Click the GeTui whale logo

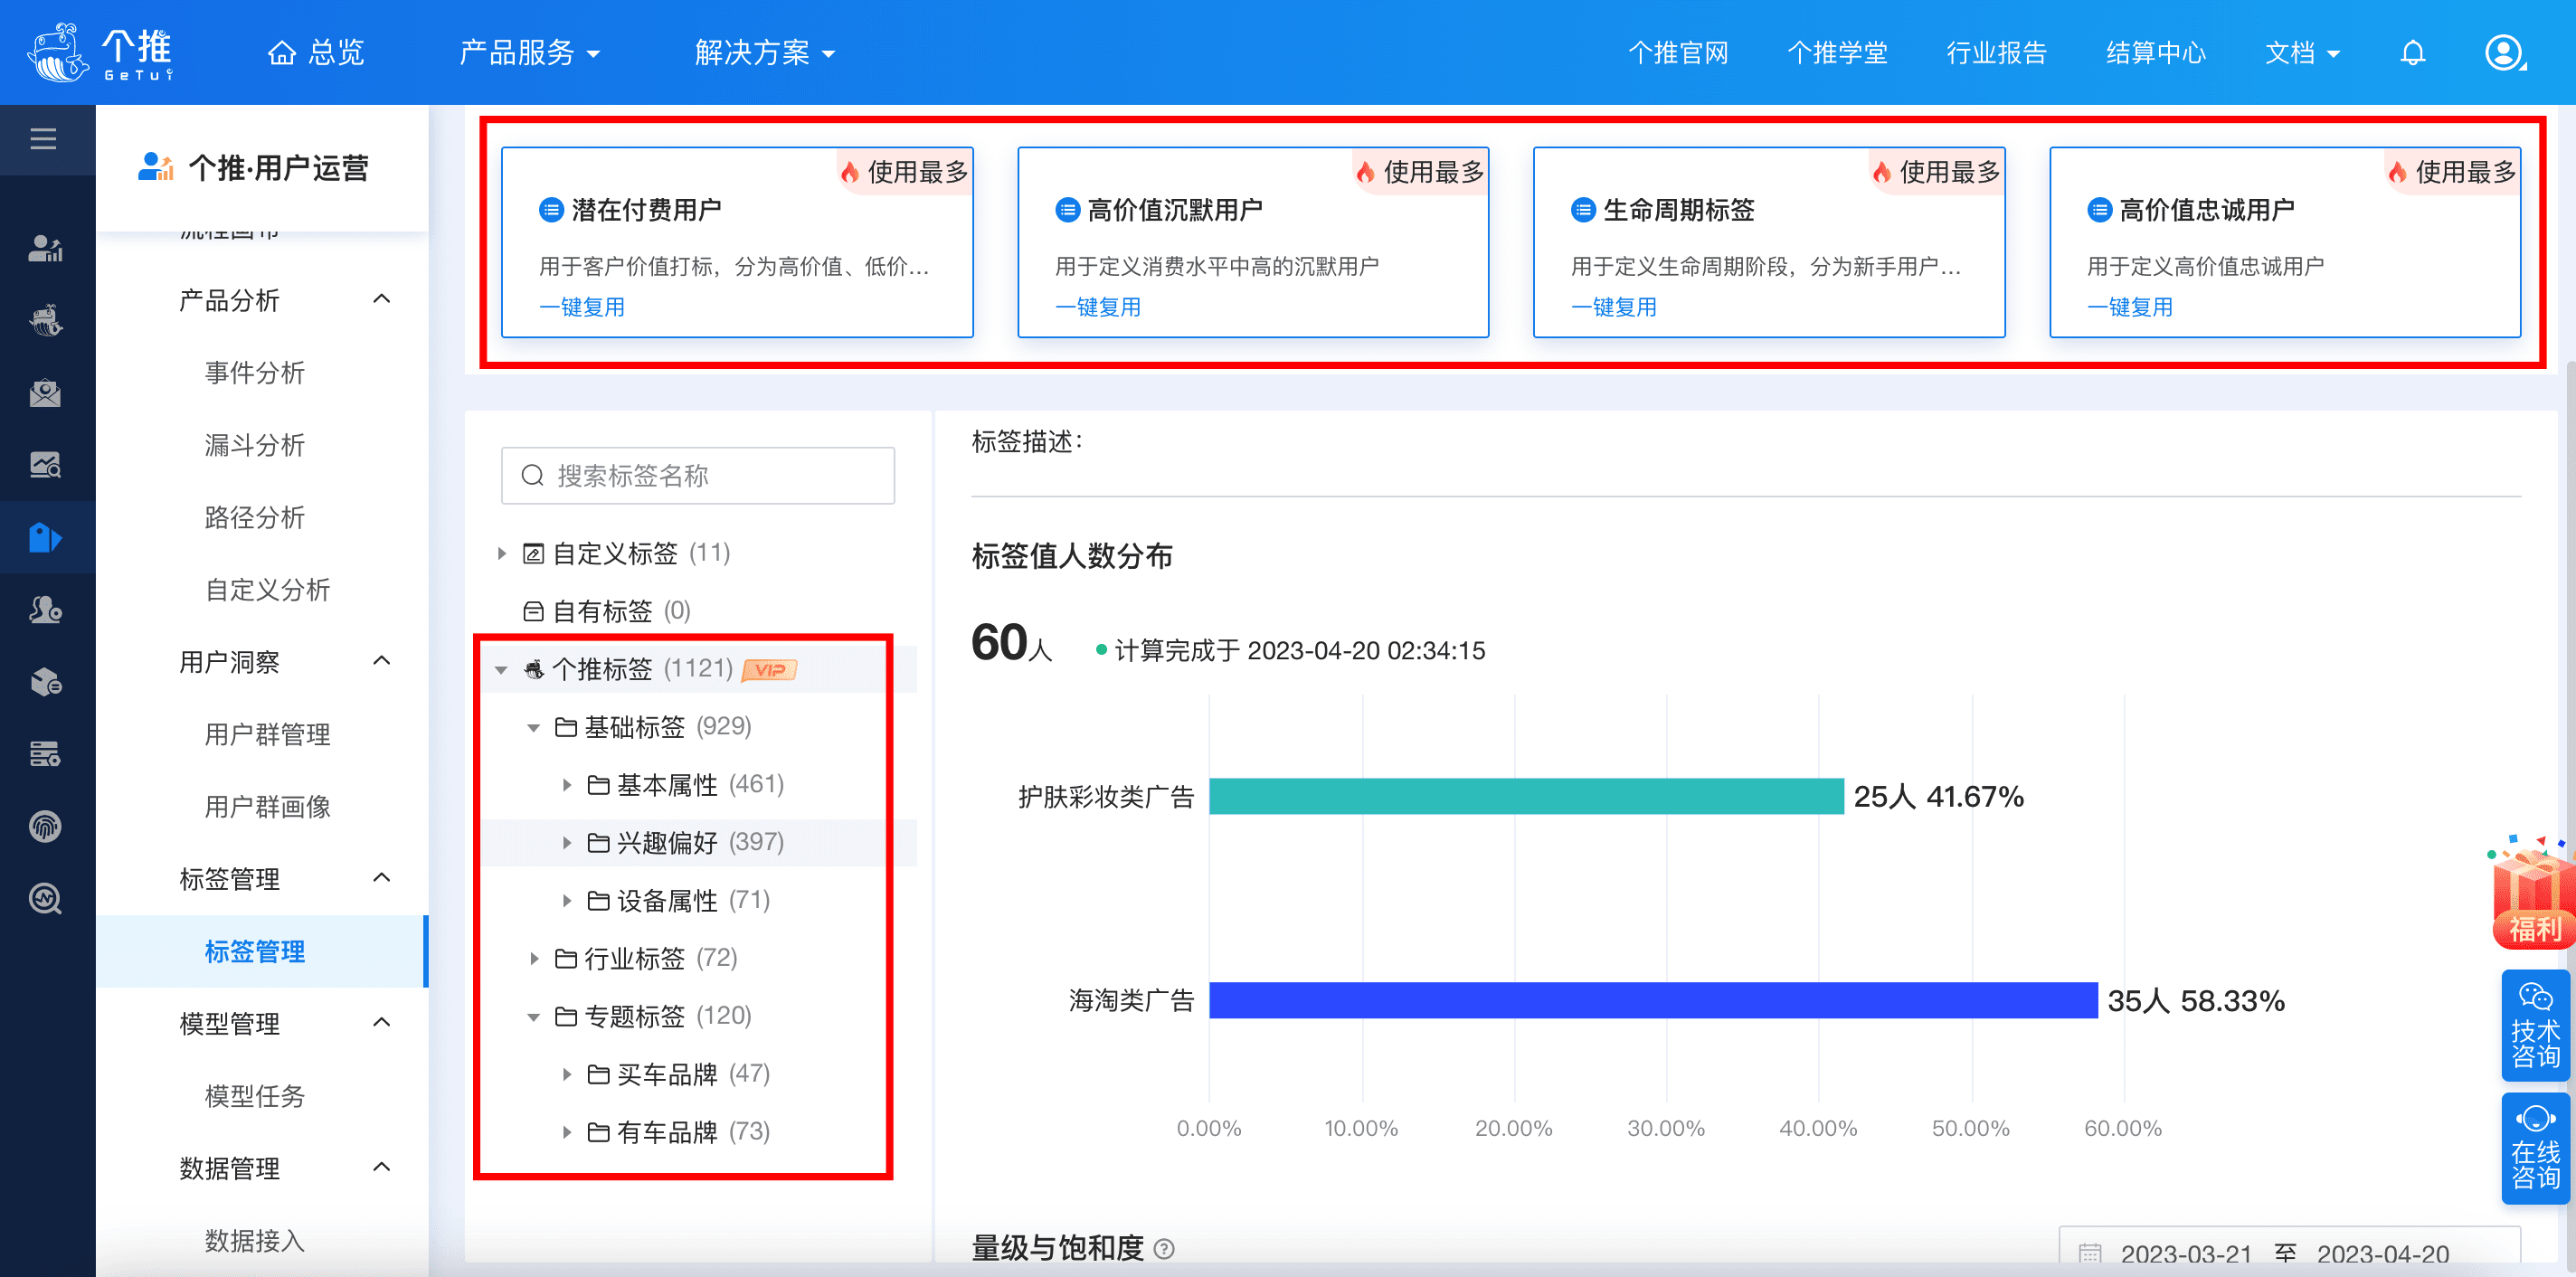click(x=100, y=52)
